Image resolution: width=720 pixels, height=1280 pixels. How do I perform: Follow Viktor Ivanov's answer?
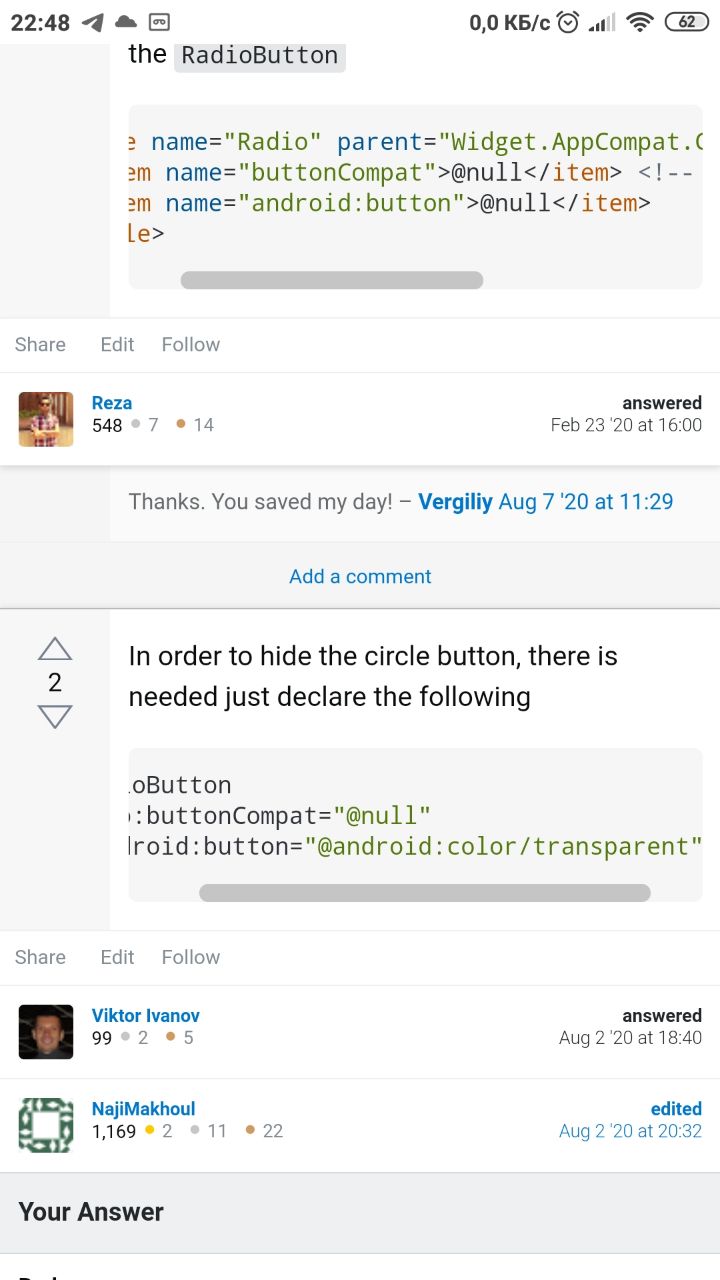tap(191, 957)
